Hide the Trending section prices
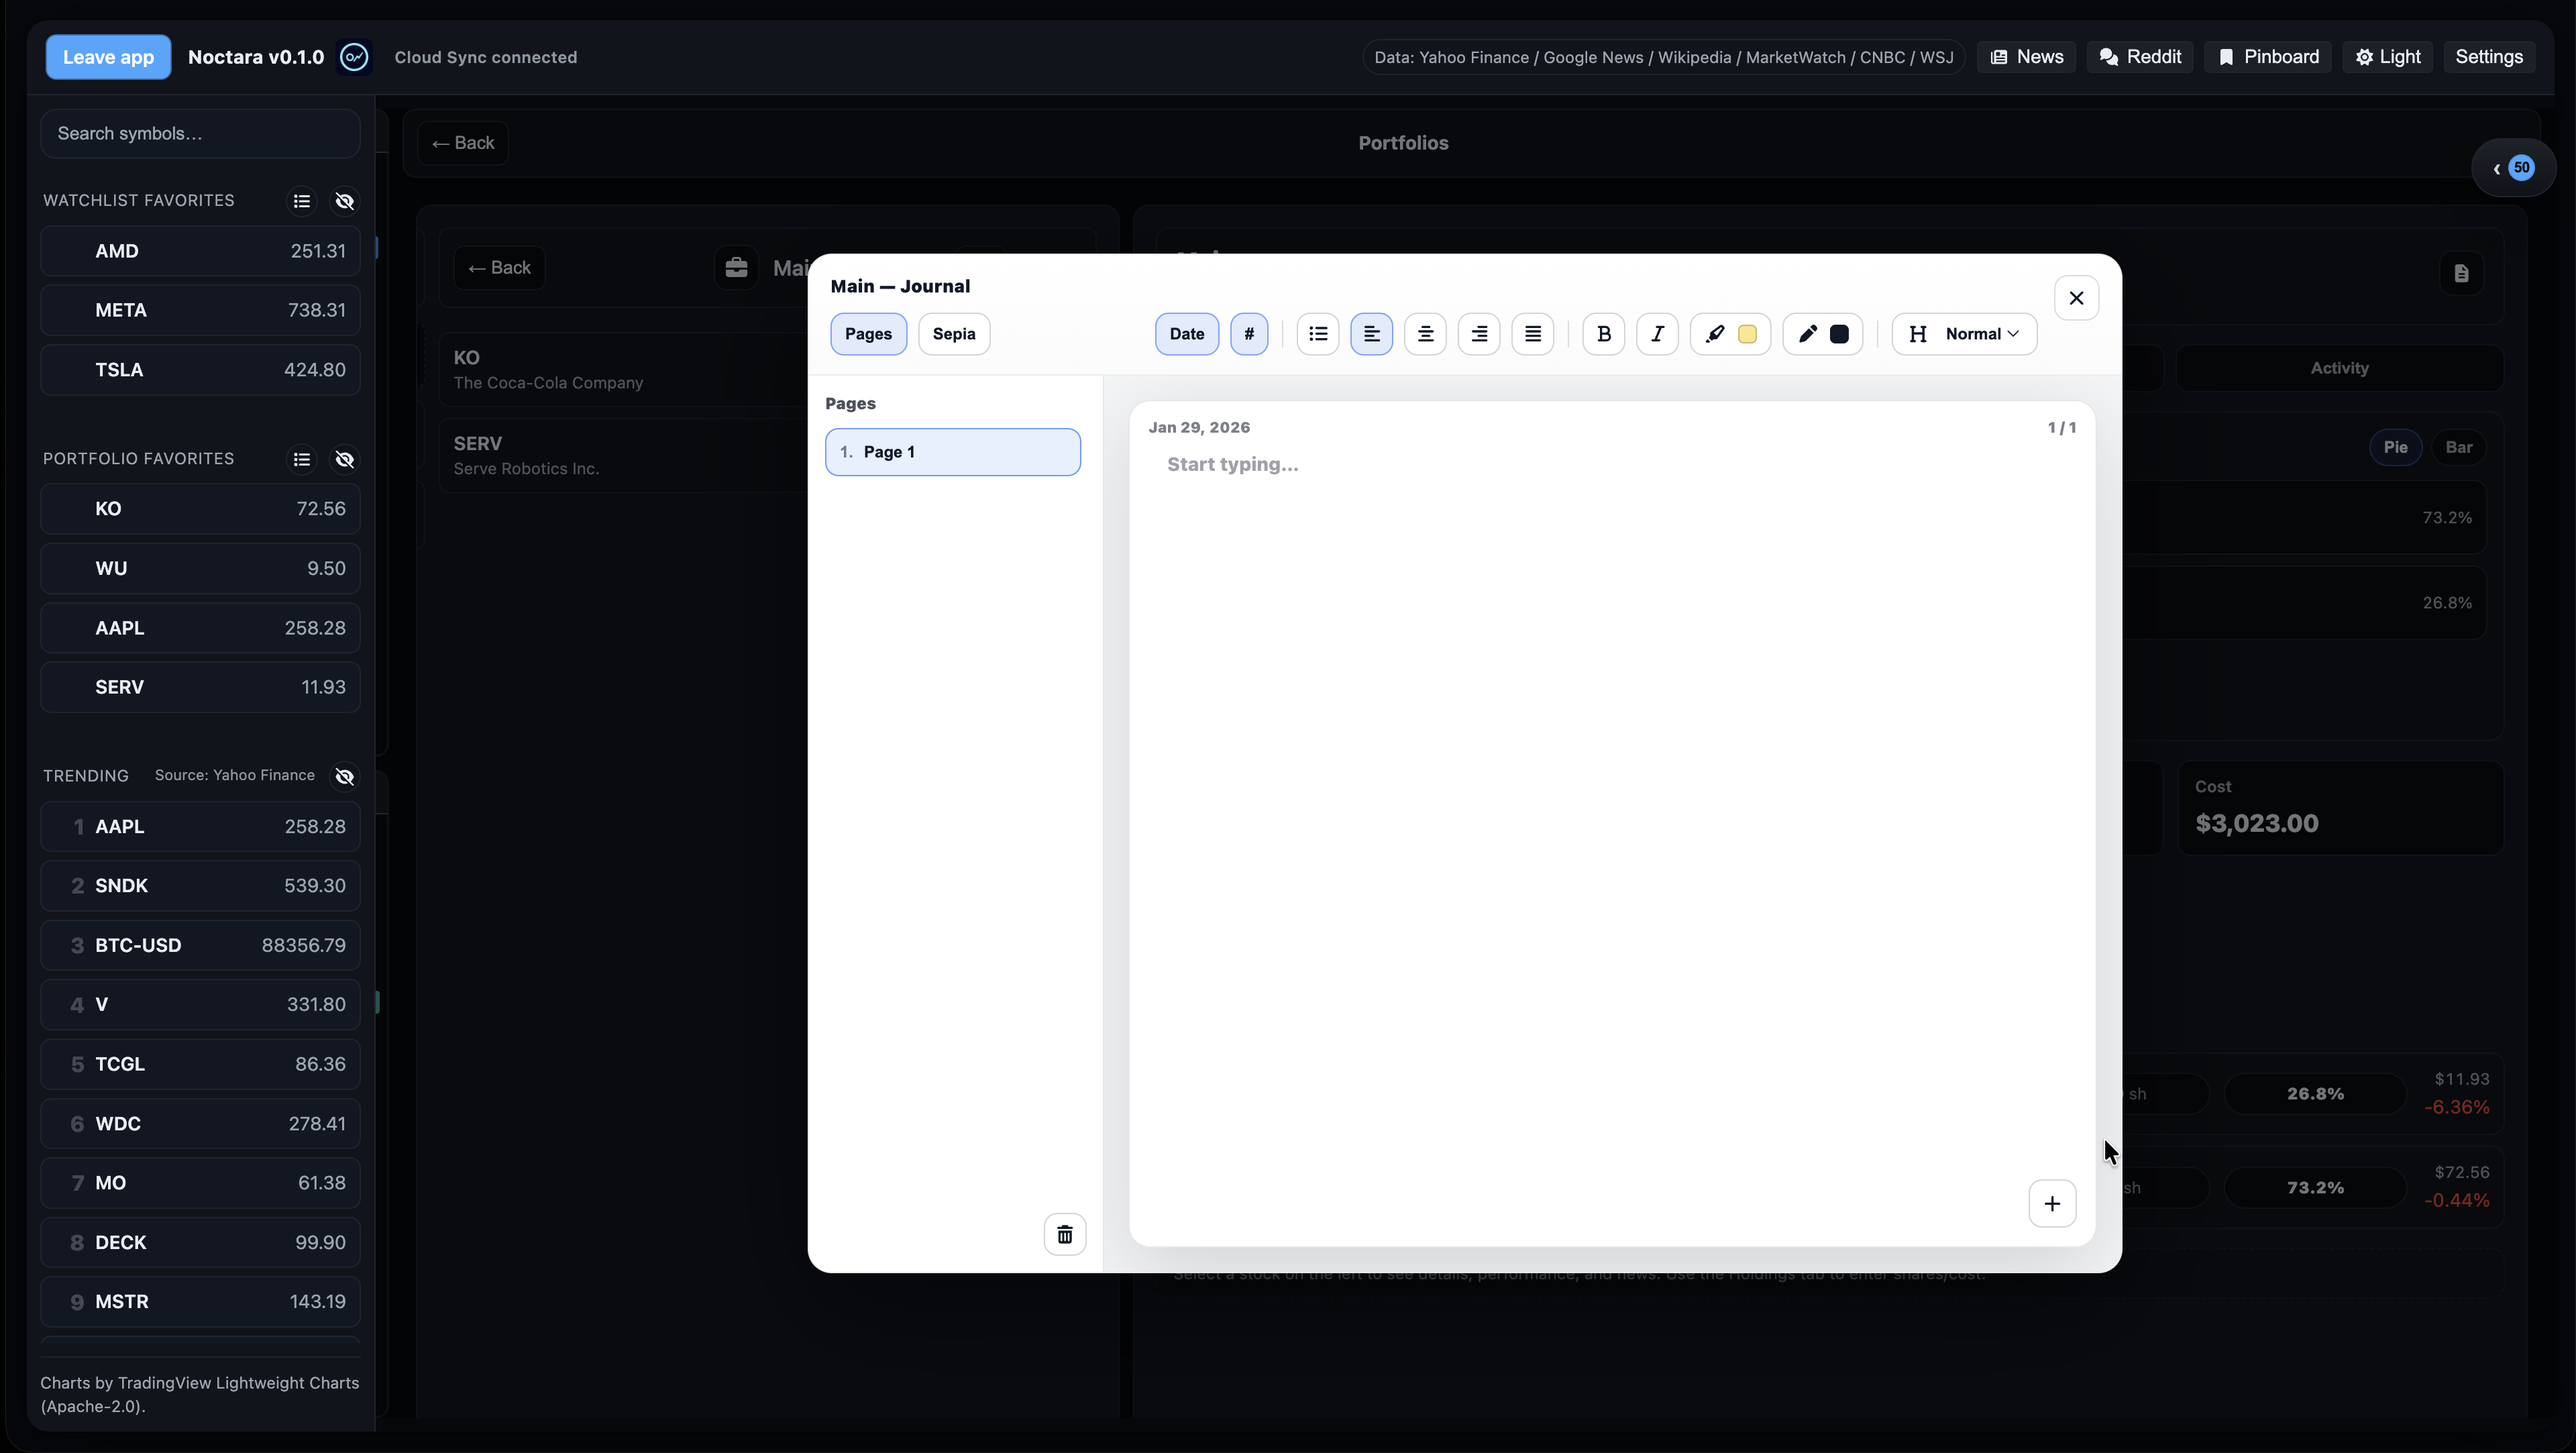 [x=345, y=776]
